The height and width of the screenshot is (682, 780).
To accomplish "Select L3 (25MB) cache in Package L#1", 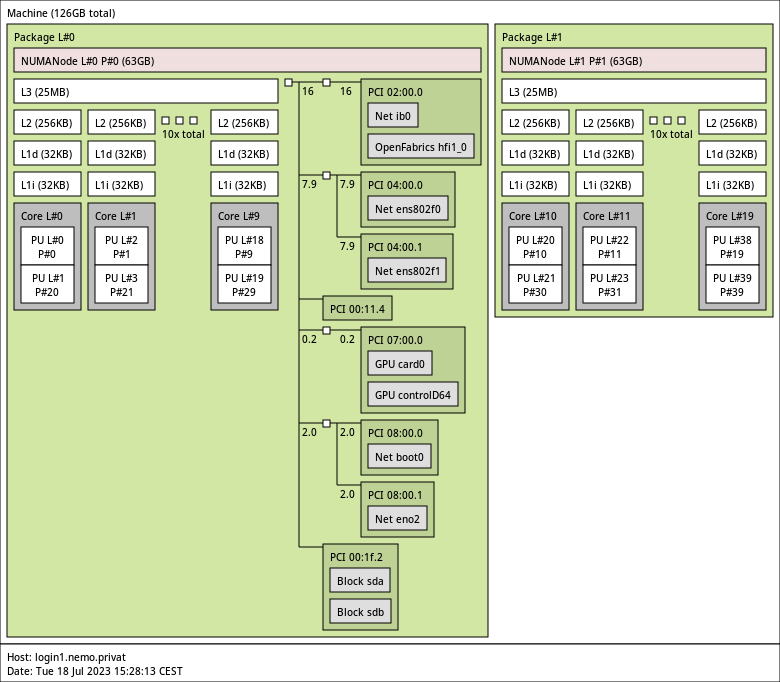I will tap(634, 92).
